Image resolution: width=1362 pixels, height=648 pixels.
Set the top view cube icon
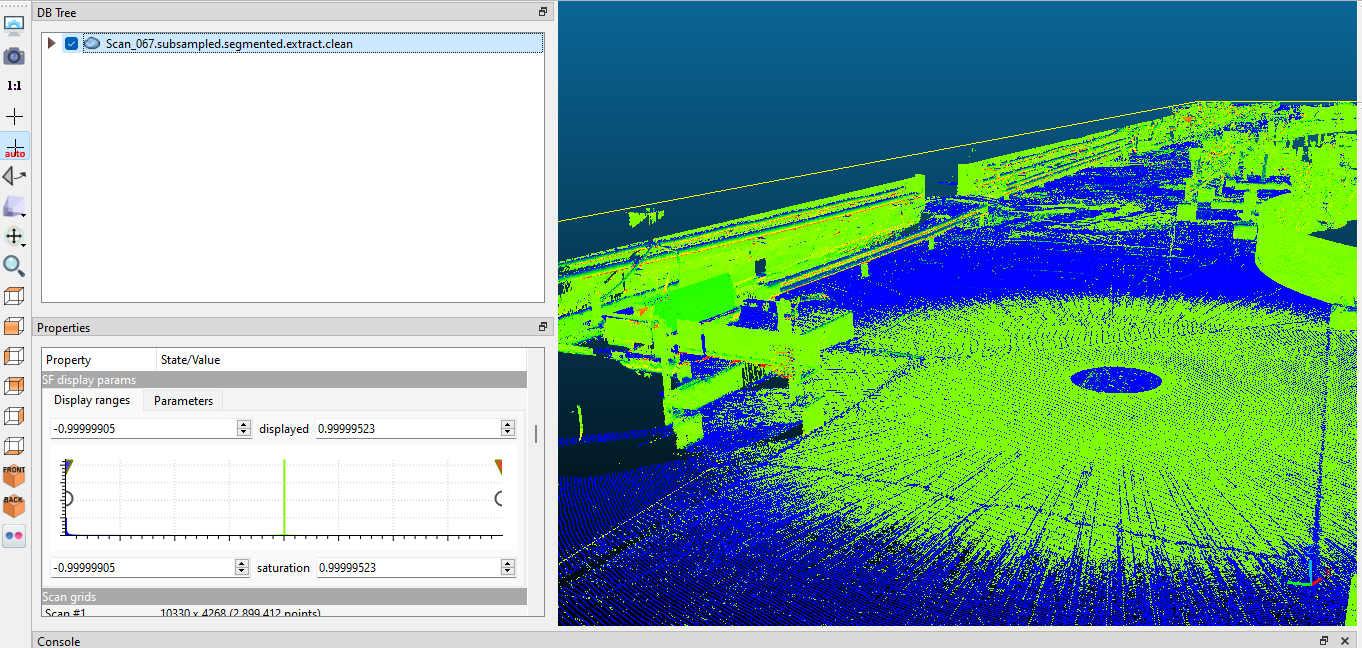pyautogui.click(x=14, y=296)
